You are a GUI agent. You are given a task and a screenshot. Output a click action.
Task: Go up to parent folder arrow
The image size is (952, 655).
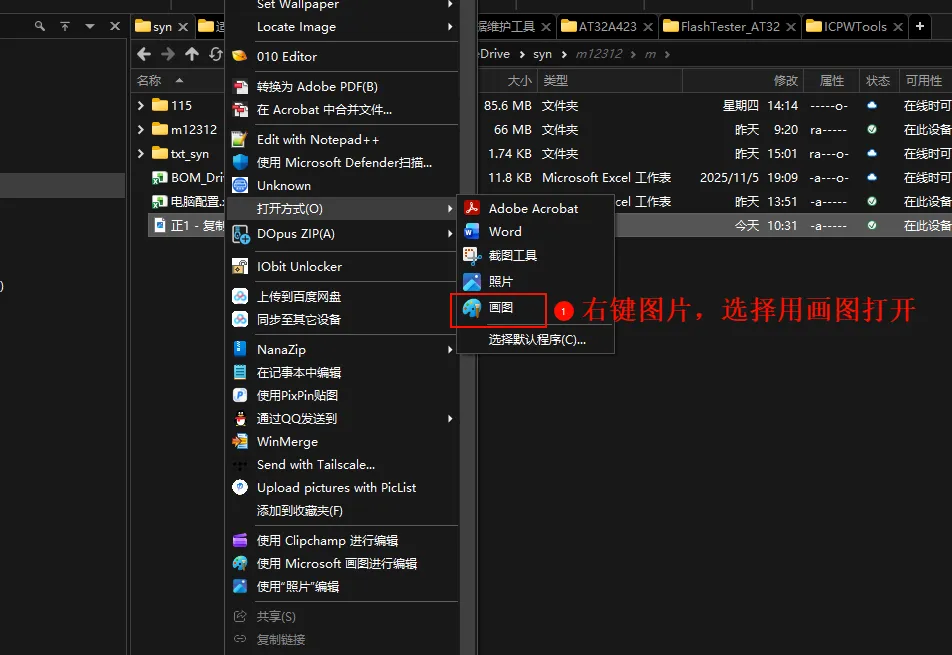192,54
